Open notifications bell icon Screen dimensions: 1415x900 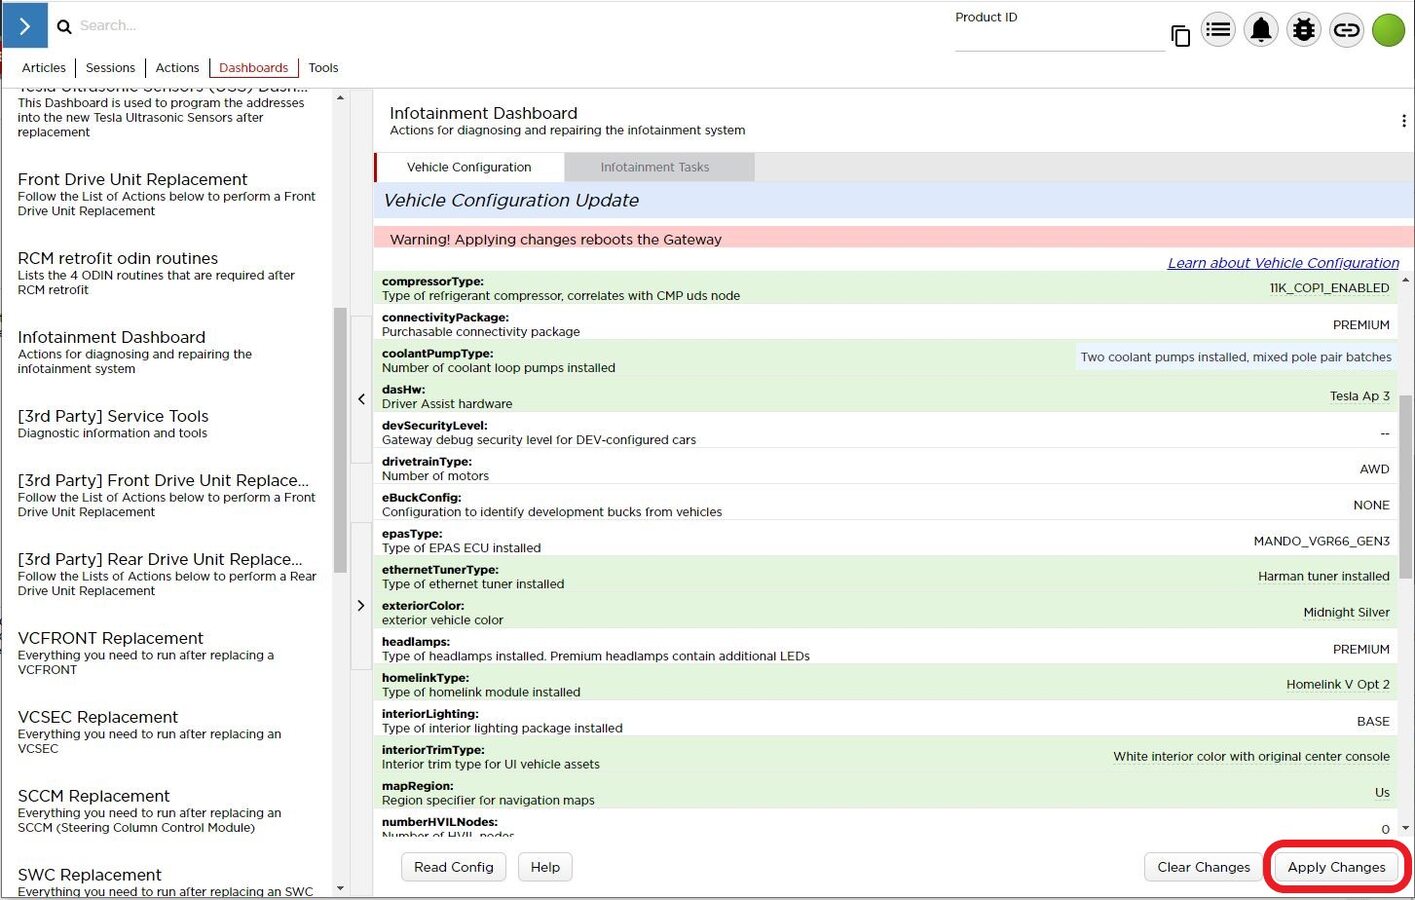pyautogui.click(x=1261, y=30)
